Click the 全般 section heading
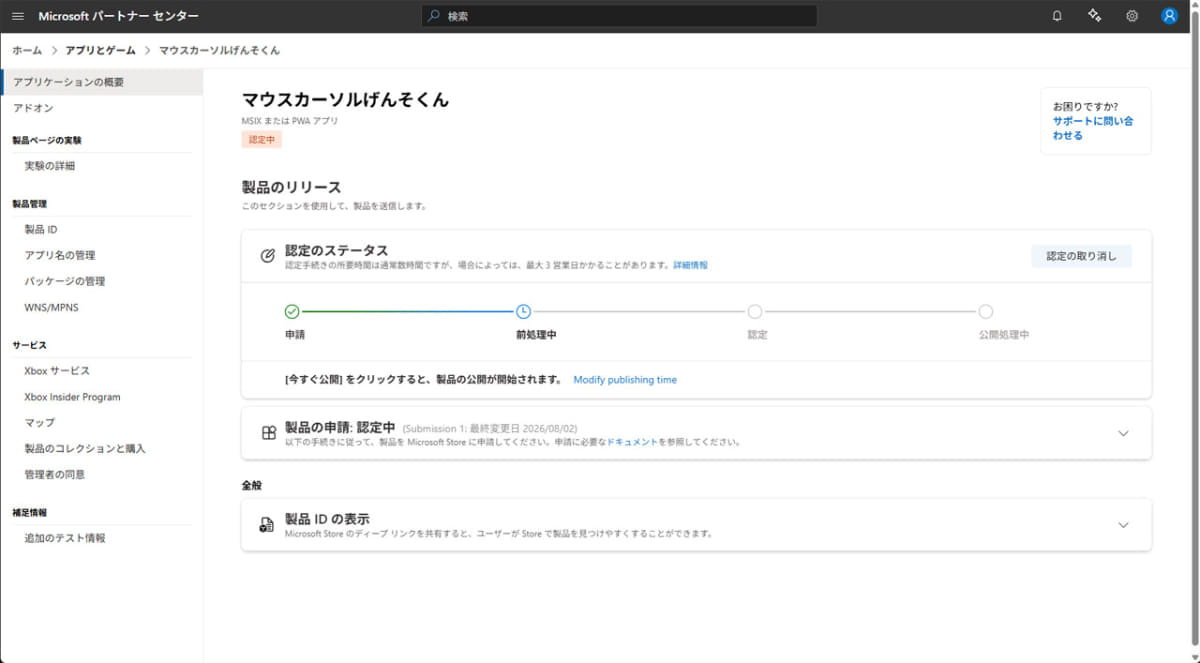This screenshot has width=1200, height=663. click(252, 485)
